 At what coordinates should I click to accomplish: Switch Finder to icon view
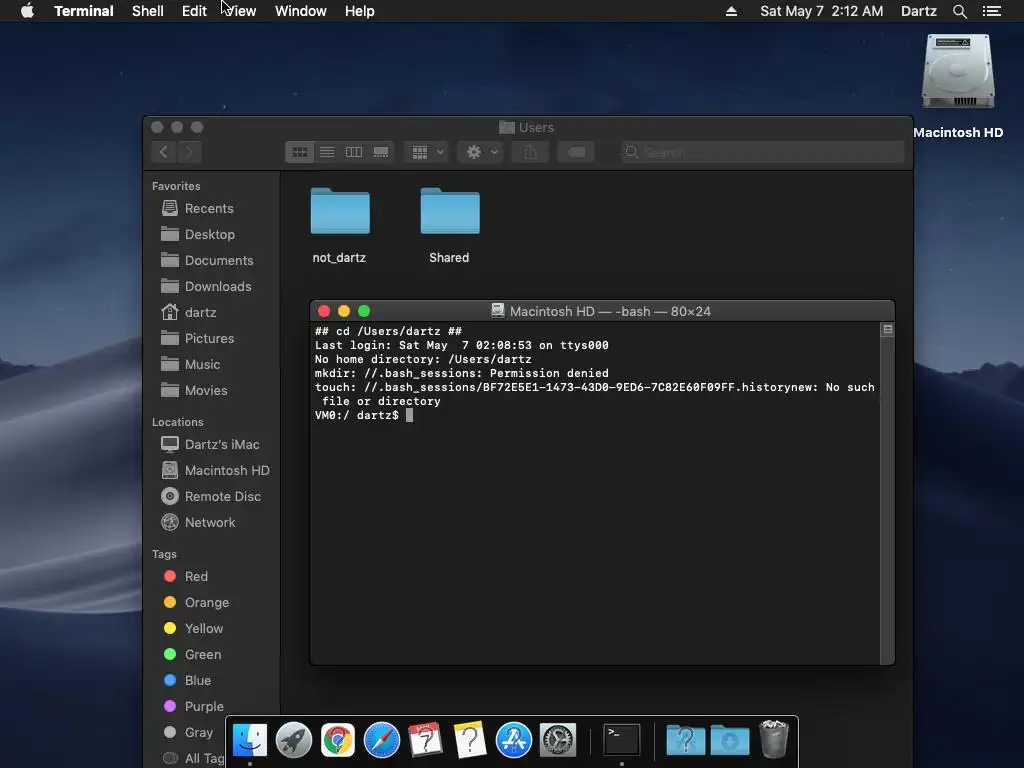click(300, 152)
